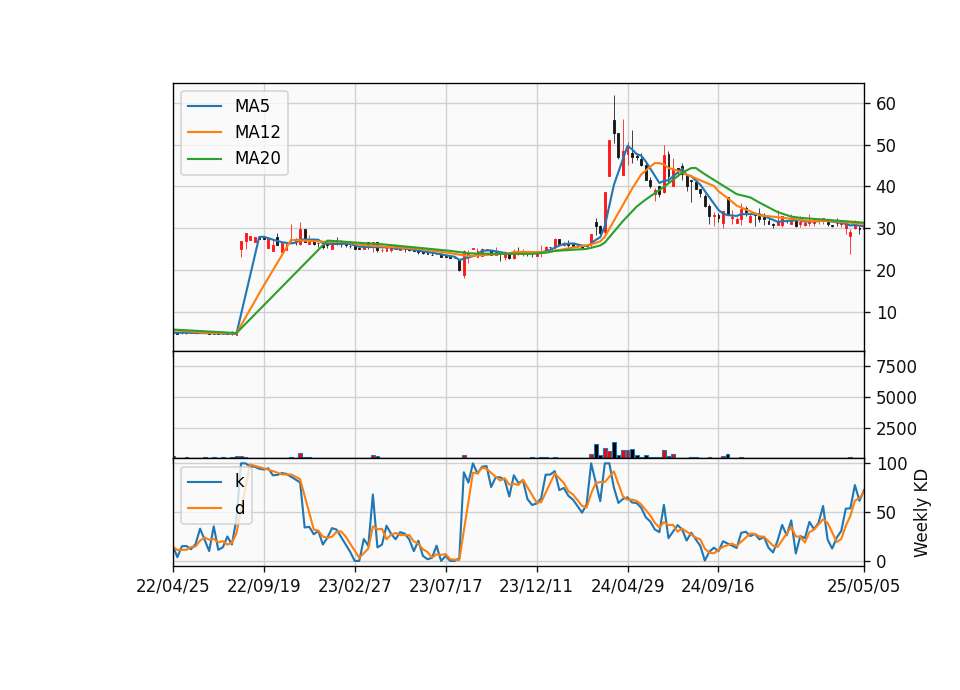
Task: Click the 22/09/19 date axis label
Action: pyautogui.click(x=264, y=587)
